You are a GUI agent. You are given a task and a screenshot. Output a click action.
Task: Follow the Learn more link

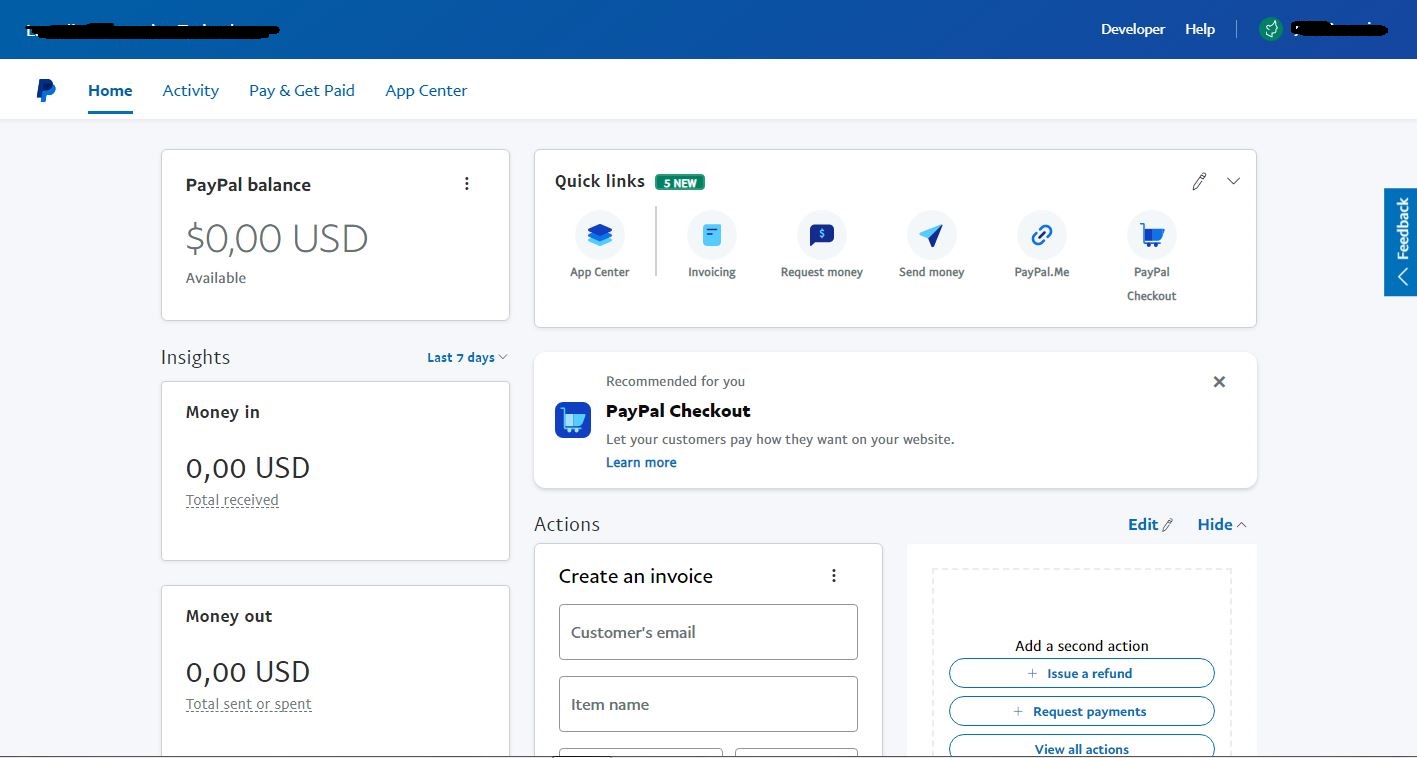[641, 462]
